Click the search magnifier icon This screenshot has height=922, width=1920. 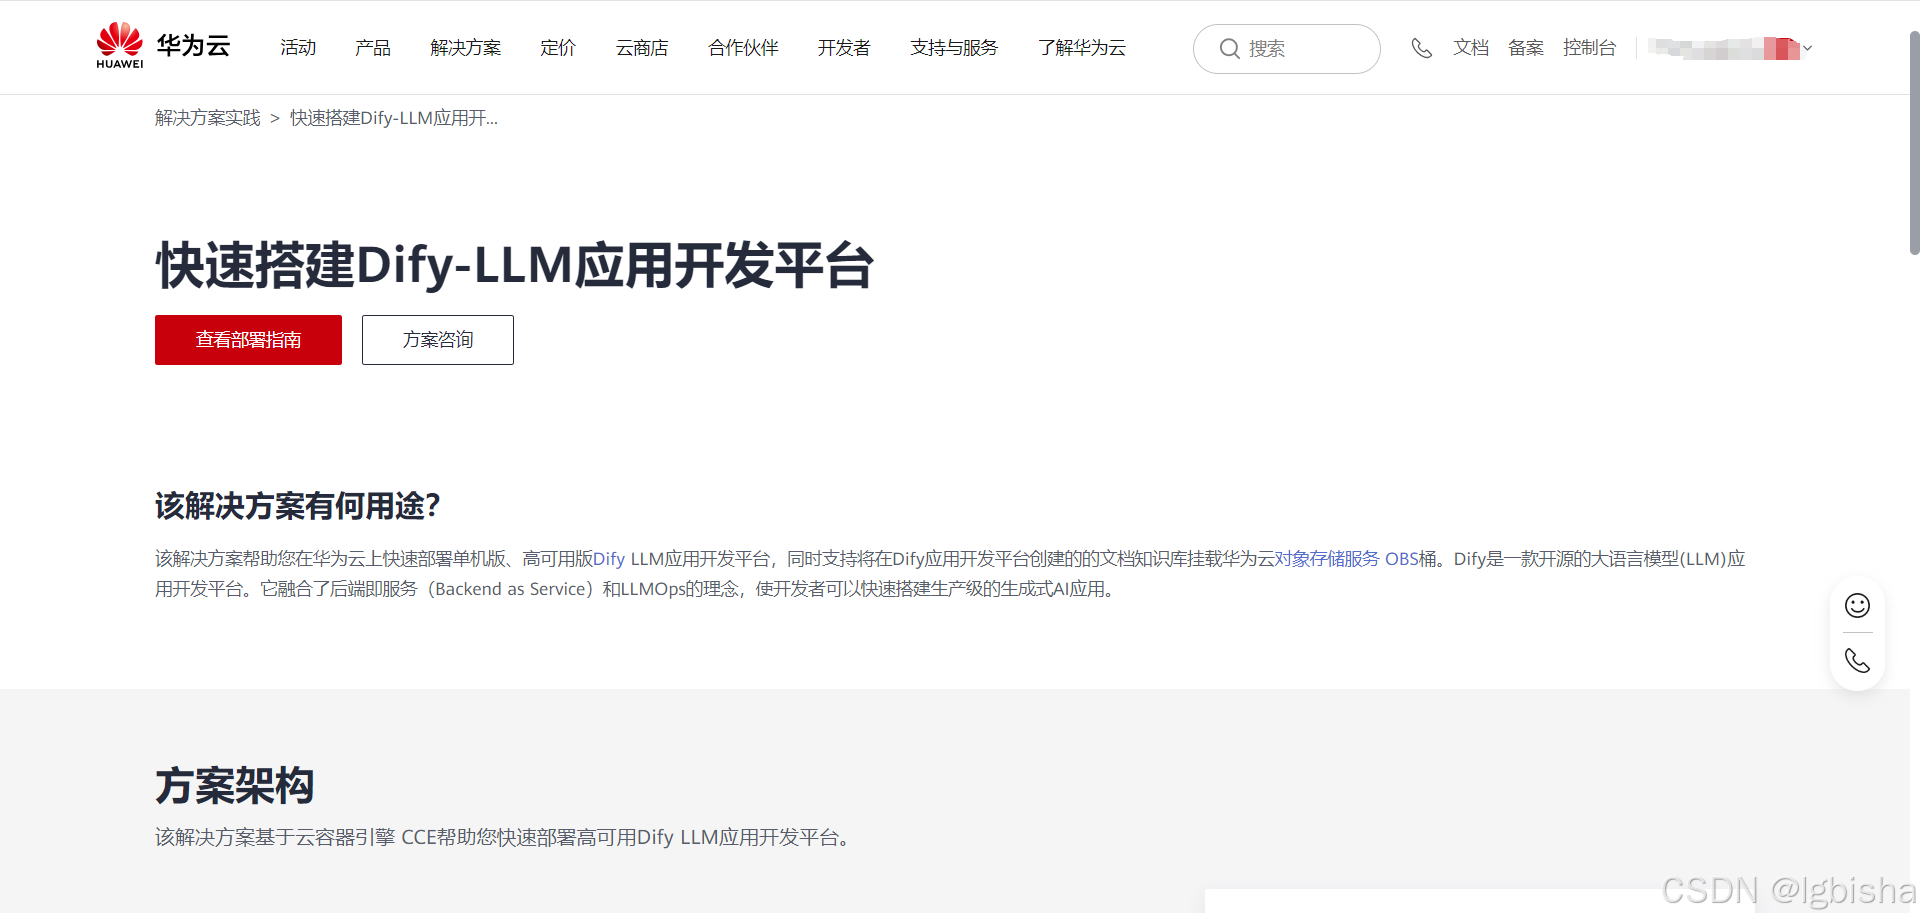click(1229, 48)
